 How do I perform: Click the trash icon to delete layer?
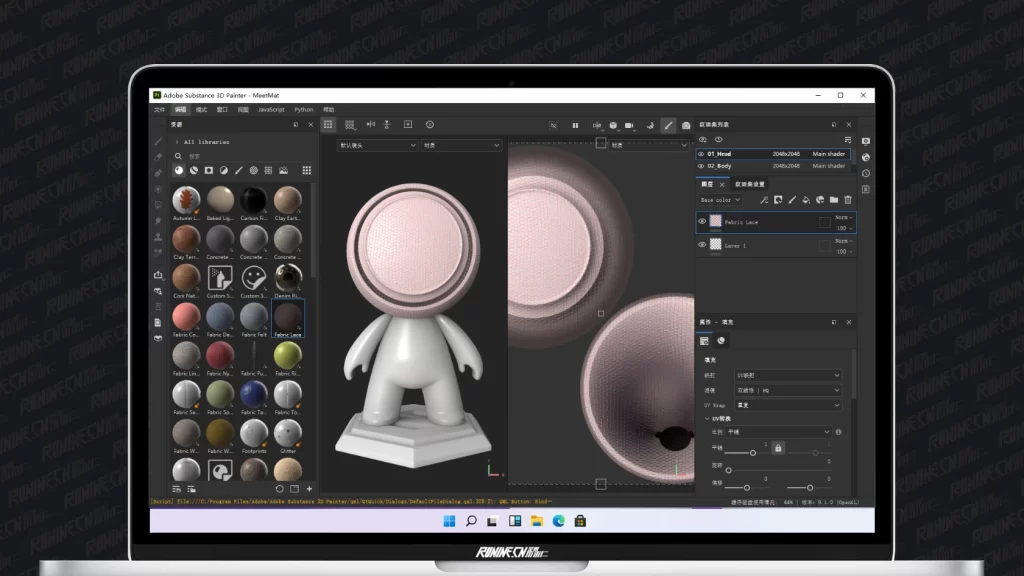point(848,200)
